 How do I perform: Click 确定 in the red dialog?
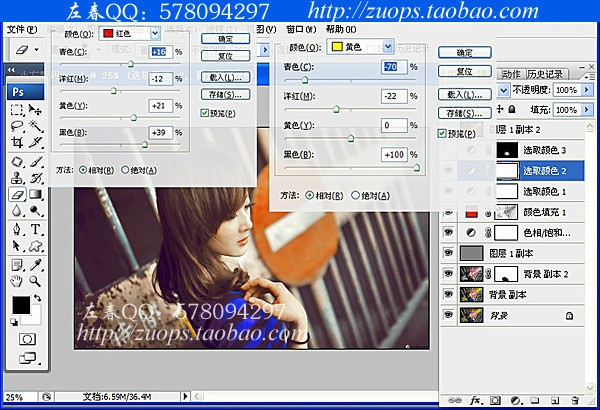pyautogui.click(x=225, y=39)
